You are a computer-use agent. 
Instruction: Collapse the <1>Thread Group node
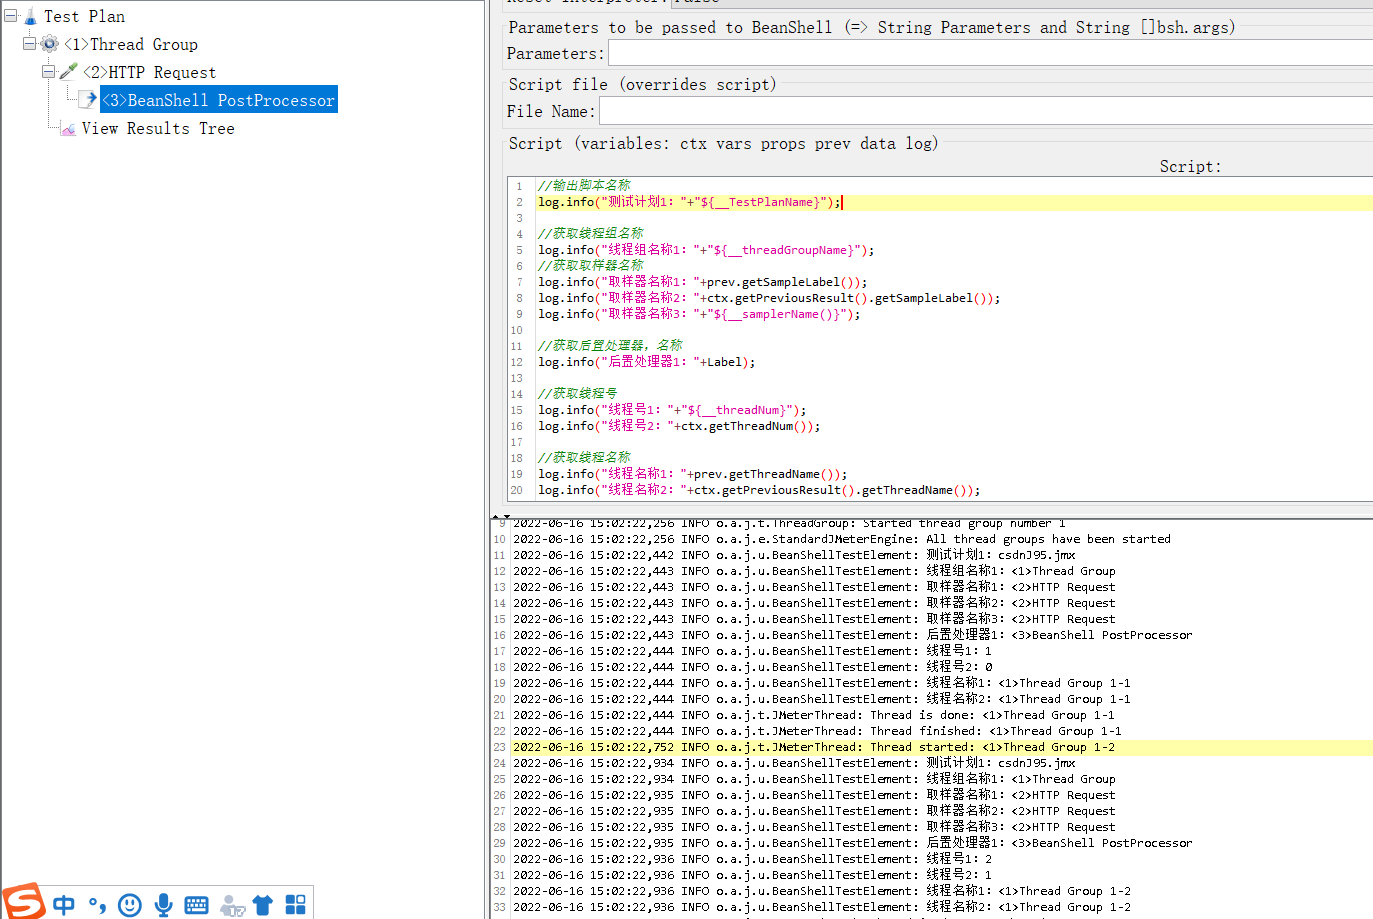pos(30,44)
